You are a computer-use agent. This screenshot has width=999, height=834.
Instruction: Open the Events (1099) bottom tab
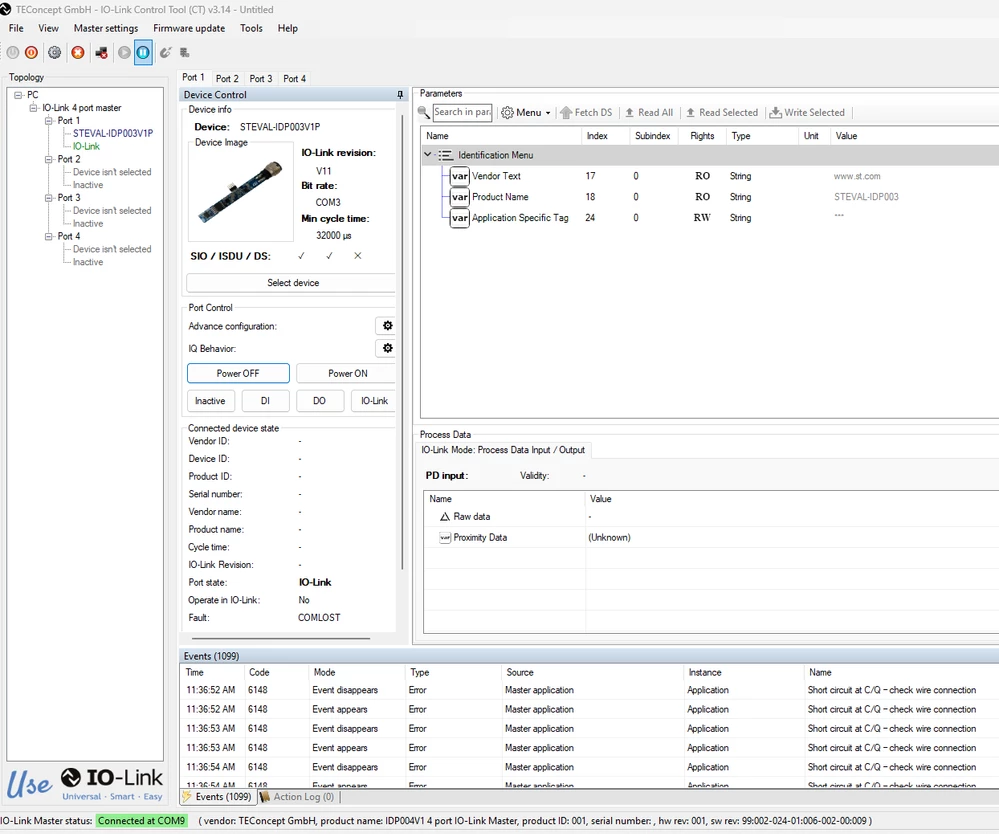click(217, 796)
